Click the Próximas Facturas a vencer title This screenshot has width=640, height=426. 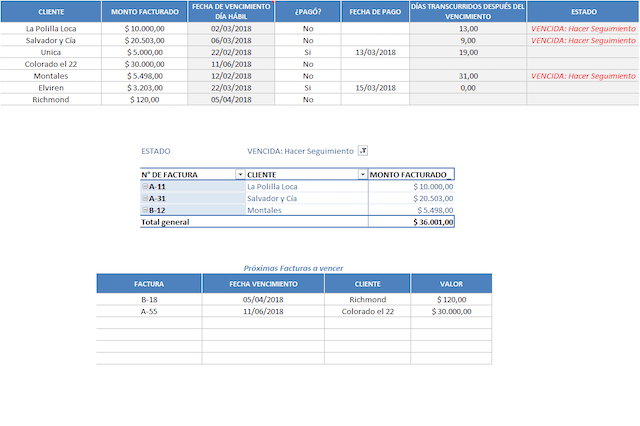coord(293,268)
